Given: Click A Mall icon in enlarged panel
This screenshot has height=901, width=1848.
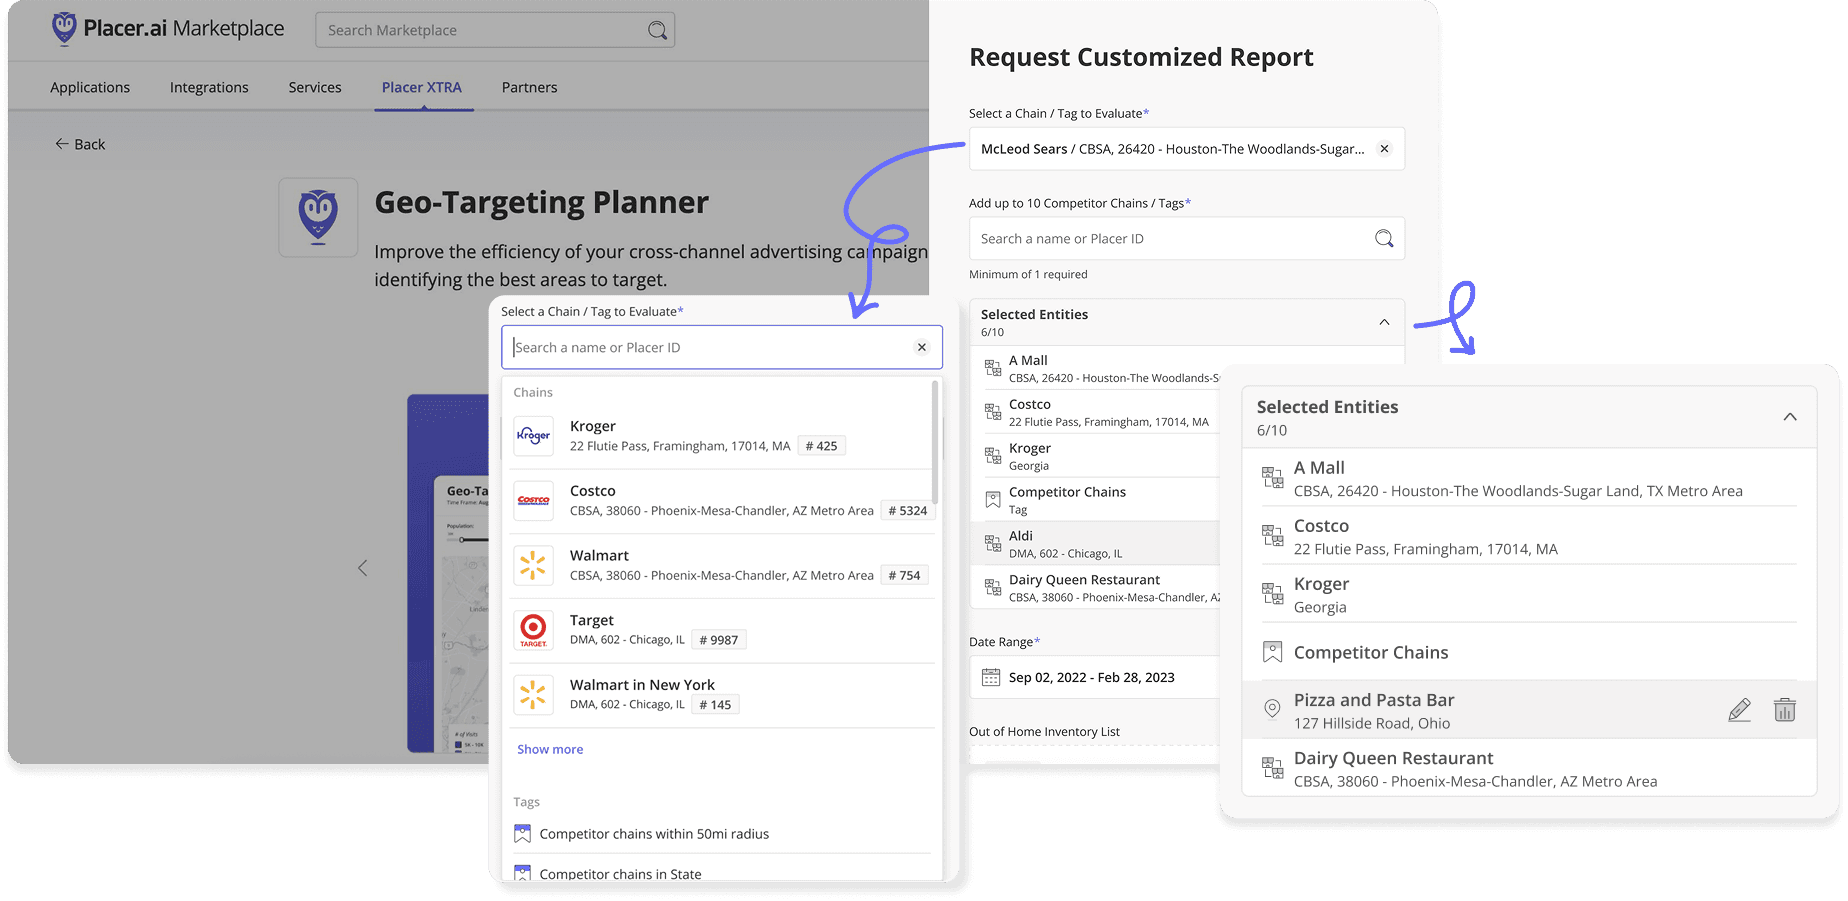Looking at the screenshot, I should (1272, 478).
